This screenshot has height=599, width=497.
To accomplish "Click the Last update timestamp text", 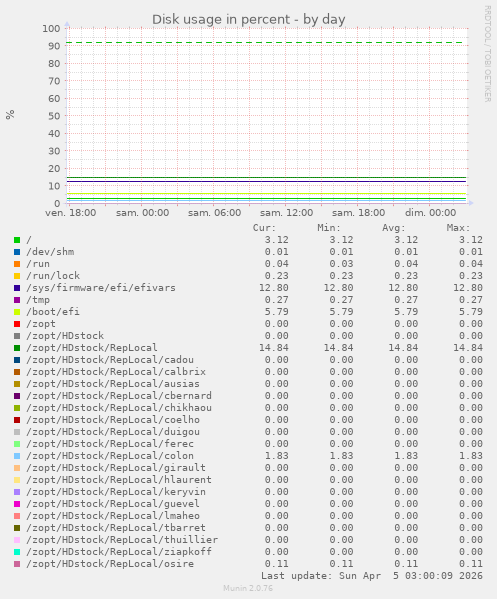I will (372, 576).
